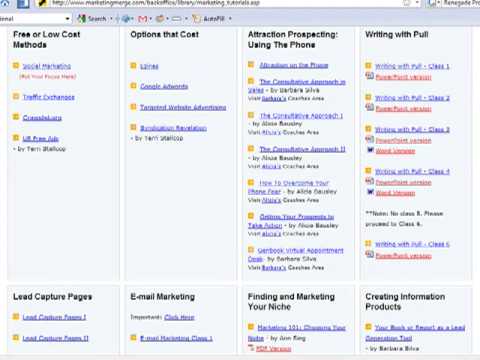Viewport: 480px width, 360px height.
Task: Open Your Book or Report as a Lead Generation Tool link
Action: click(x=420, y=328)
